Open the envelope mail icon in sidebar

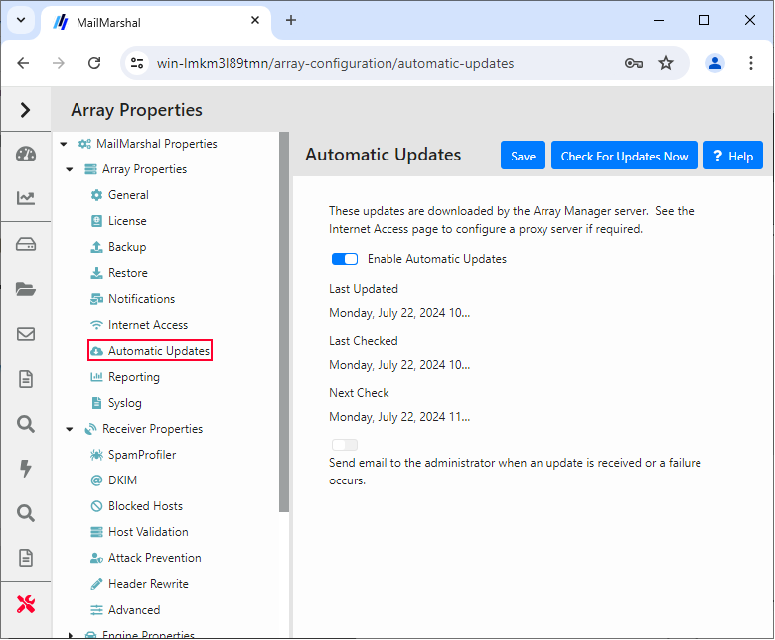click(26, 334)
